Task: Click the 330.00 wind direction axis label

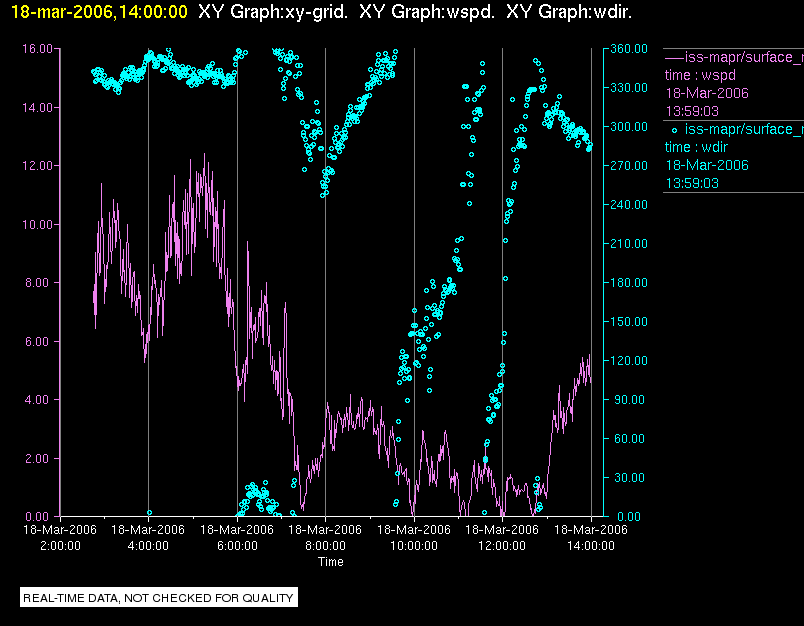Action: click(629, 88)
